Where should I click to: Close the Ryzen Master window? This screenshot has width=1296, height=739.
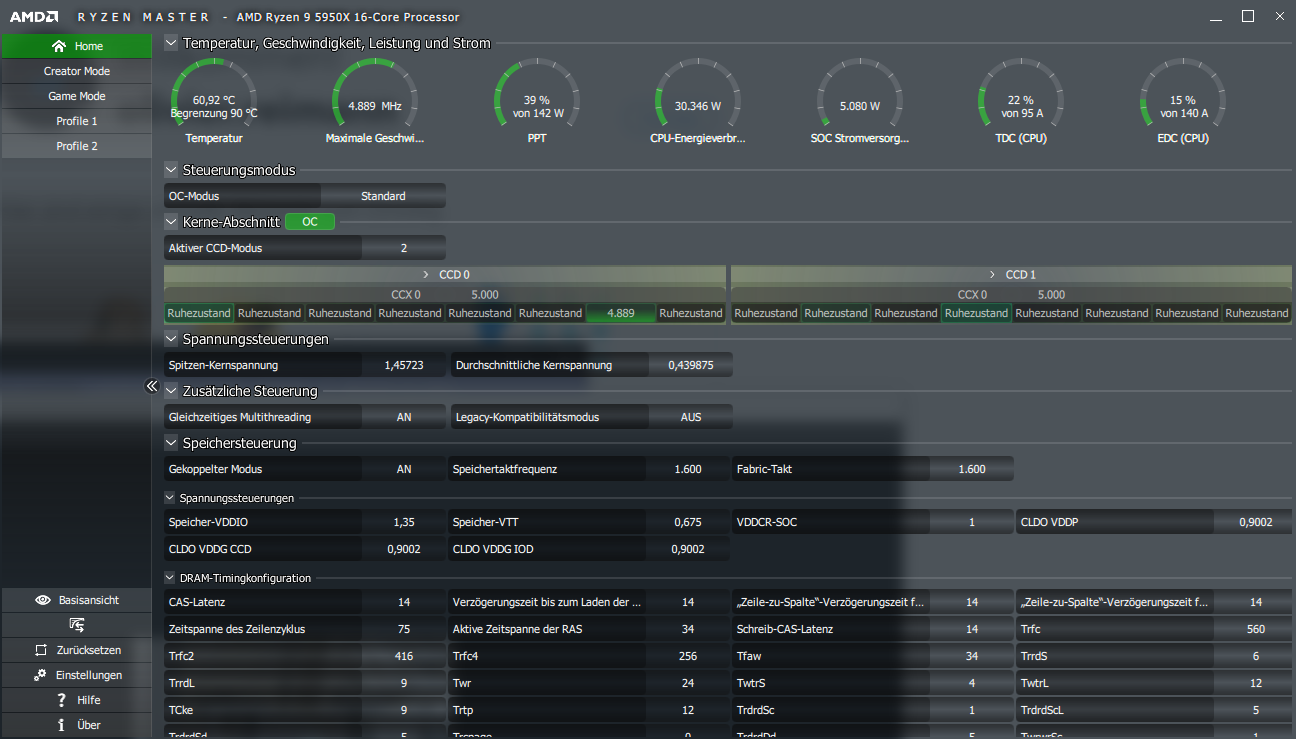point(1280,16)
